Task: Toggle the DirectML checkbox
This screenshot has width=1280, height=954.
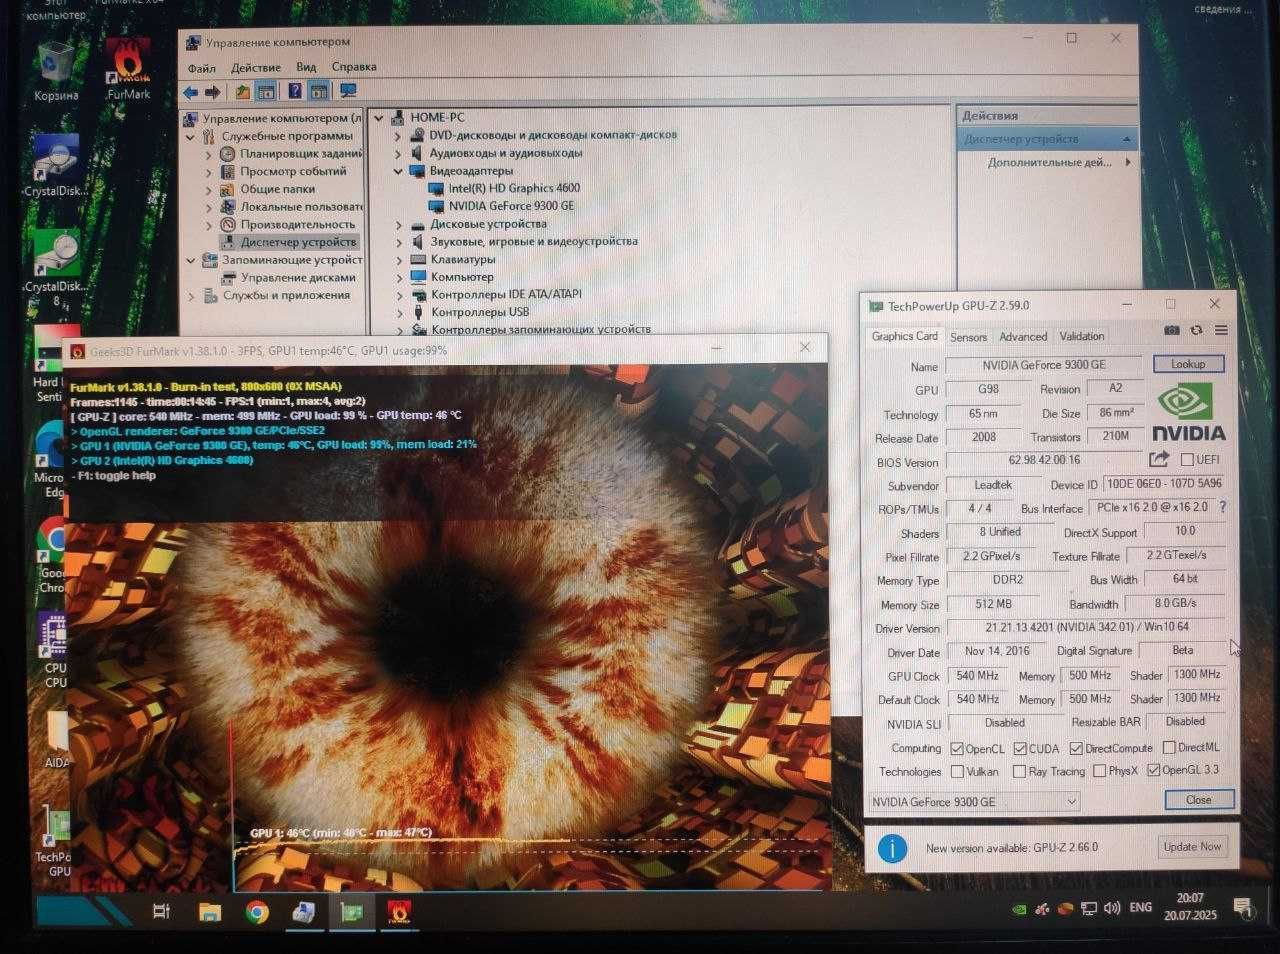Action: pyautogui.click(x=1168, y=747)
